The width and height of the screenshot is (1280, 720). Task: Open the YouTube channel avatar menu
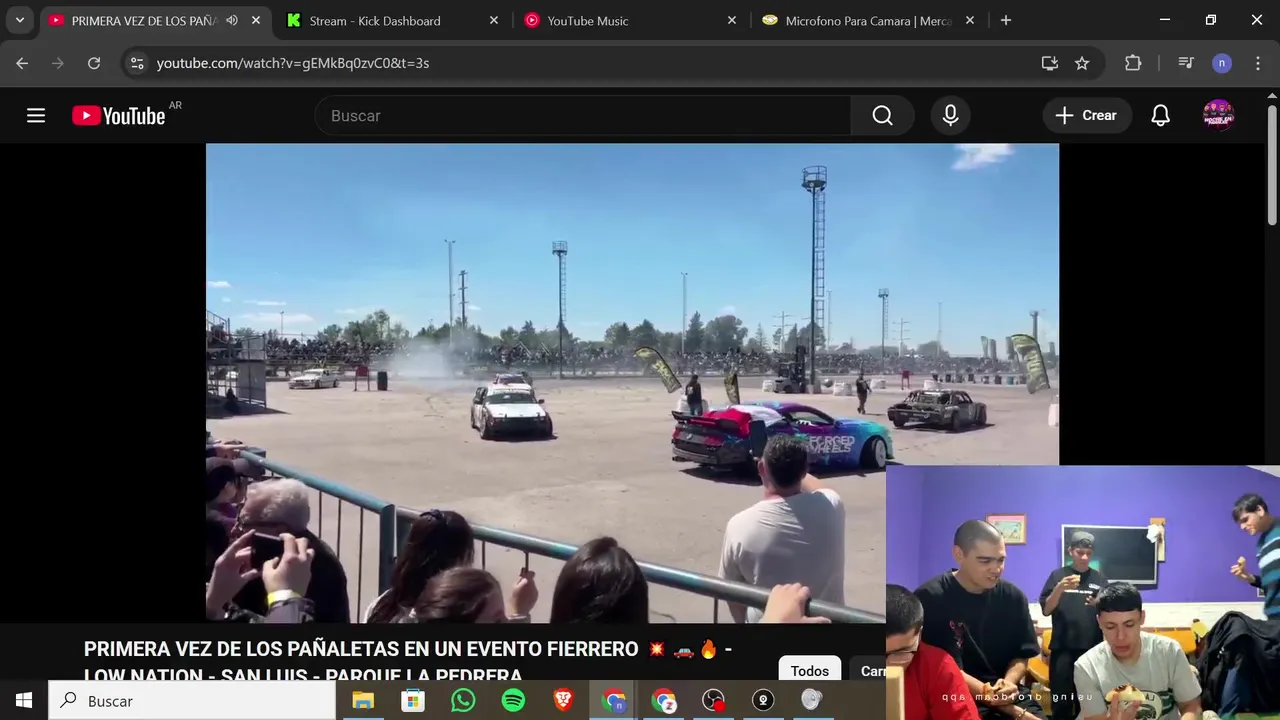point(1218,116)
